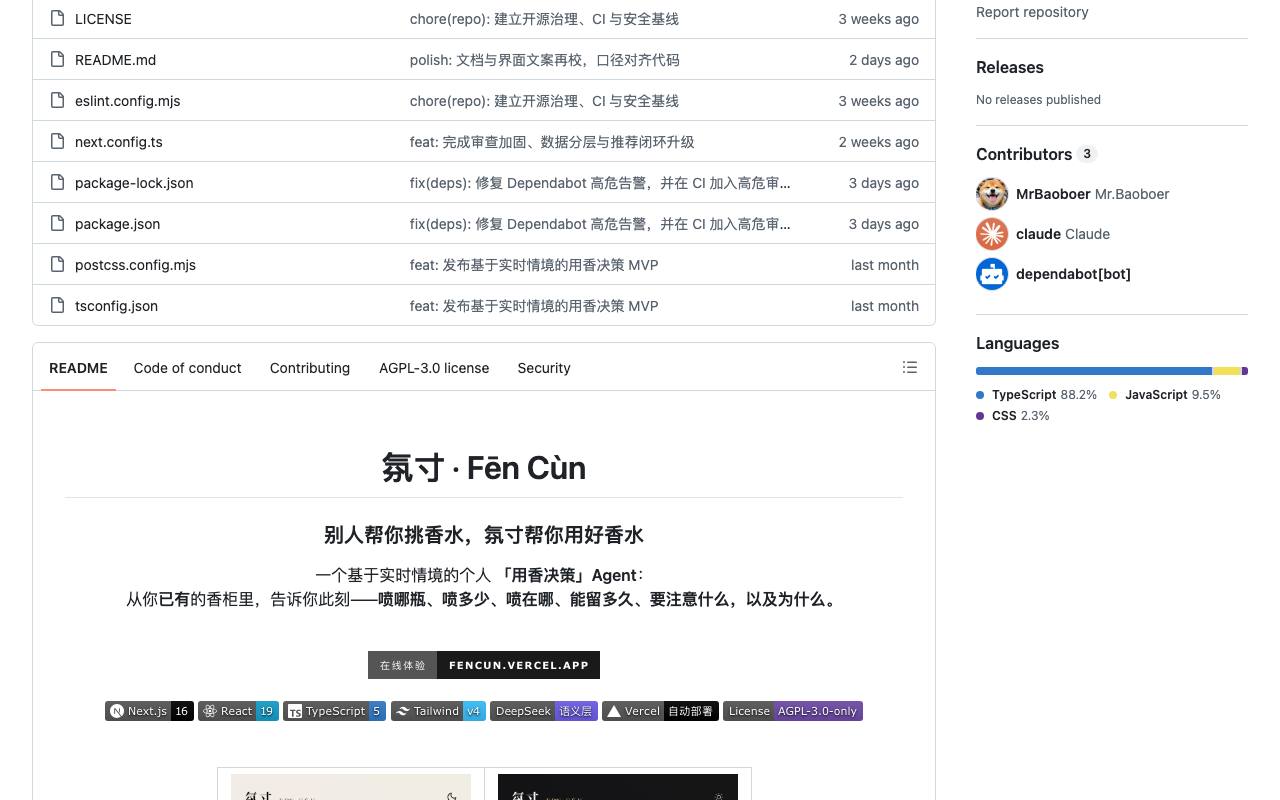The image size is (1280, 800).
Task: Click the dark theme screenshot thumbnail
Action: [618, 787]
